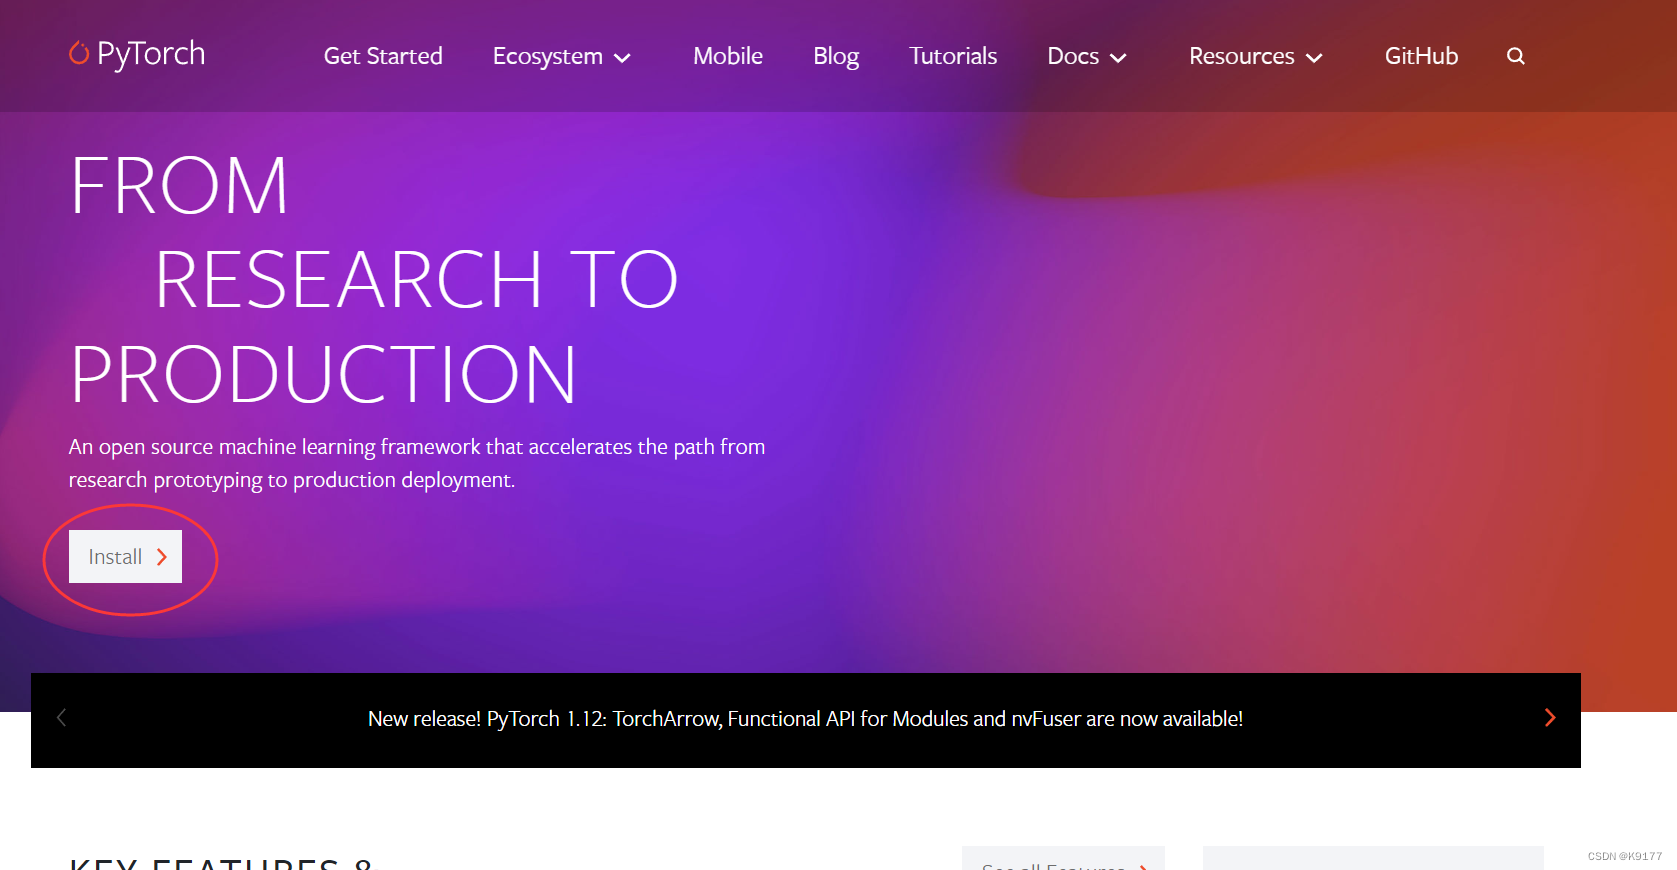Click the PyTorch logo
Image resolution: width=1677 pixels, height=870 pixels.
coord(137,54)
